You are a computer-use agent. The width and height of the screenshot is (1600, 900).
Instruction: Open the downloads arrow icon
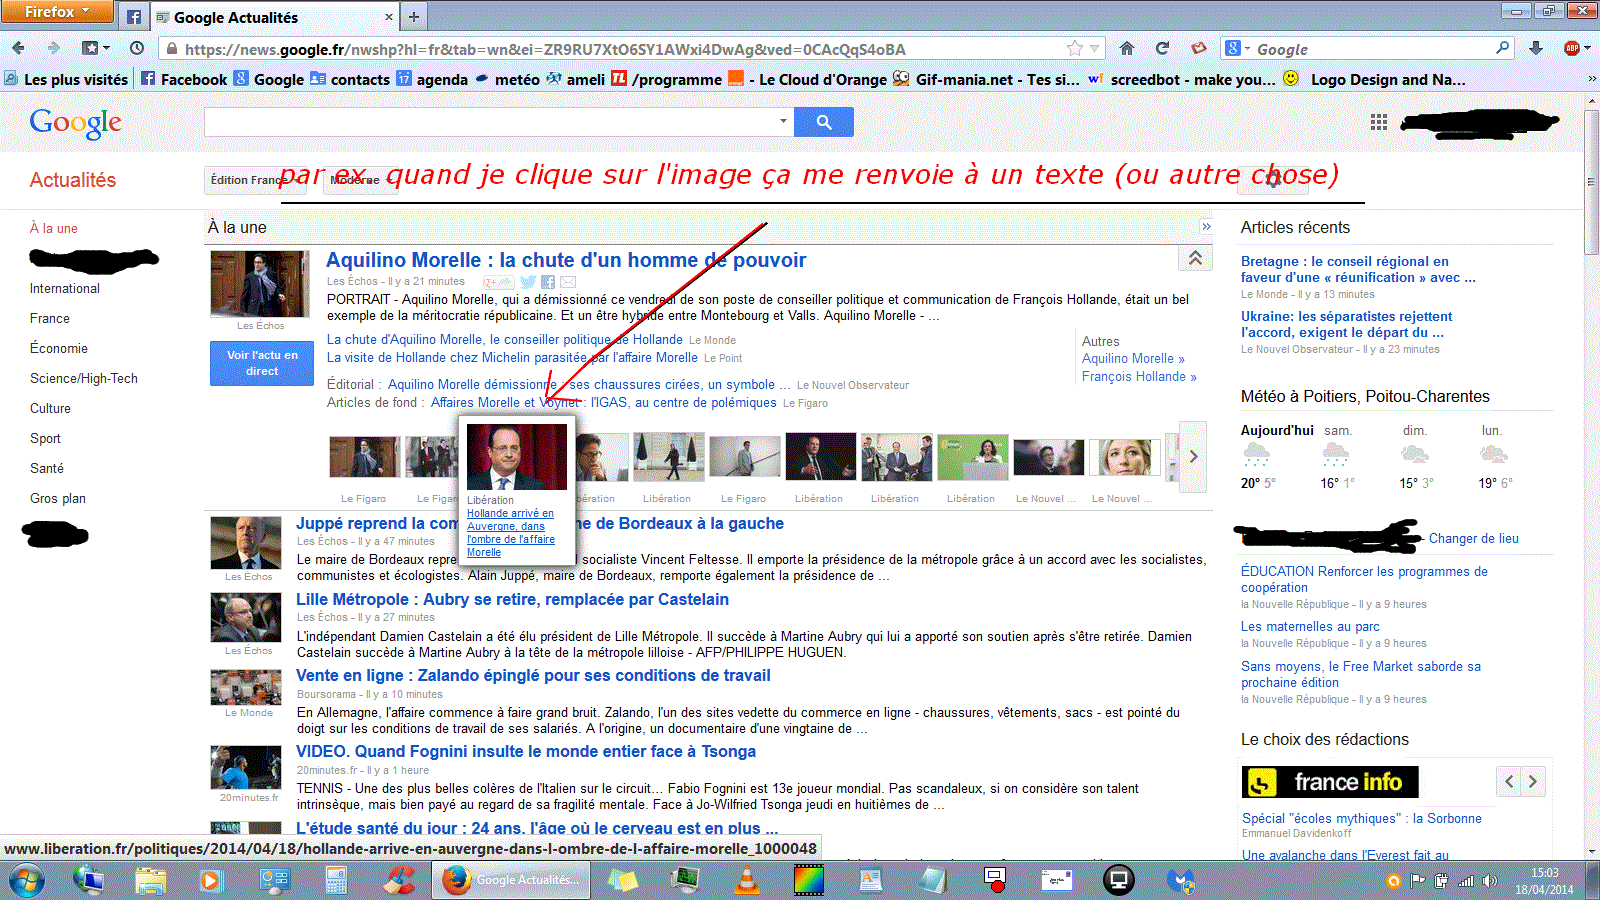[1536, 48]
